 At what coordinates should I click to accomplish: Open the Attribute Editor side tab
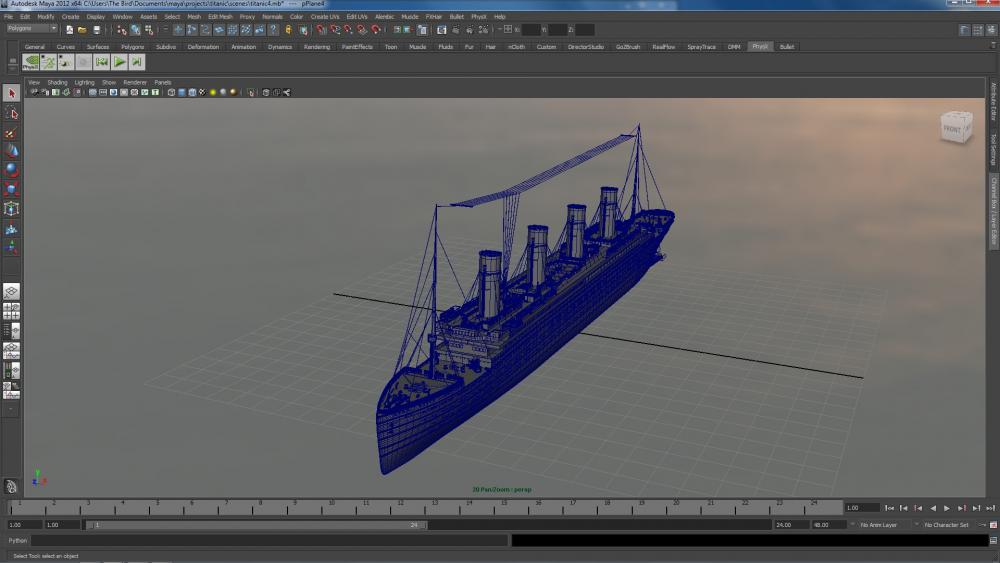pos(993,103)
